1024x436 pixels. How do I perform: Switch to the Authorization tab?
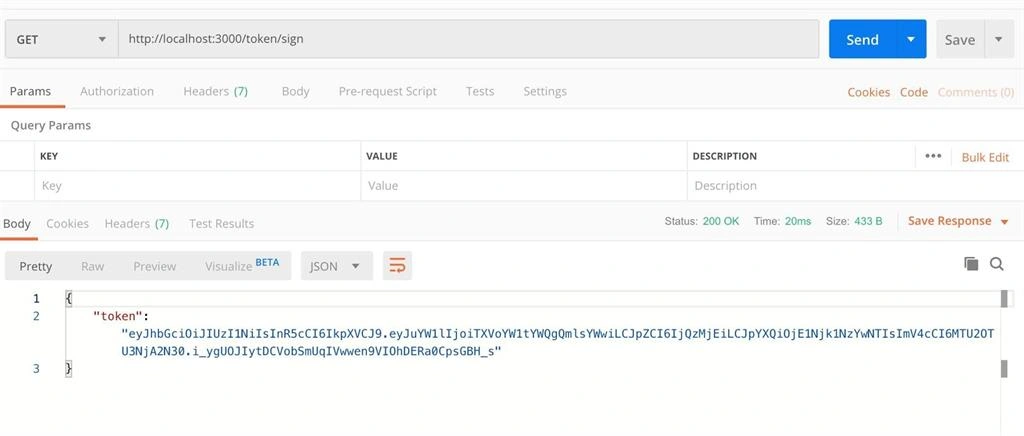click(x=117, y=91)
